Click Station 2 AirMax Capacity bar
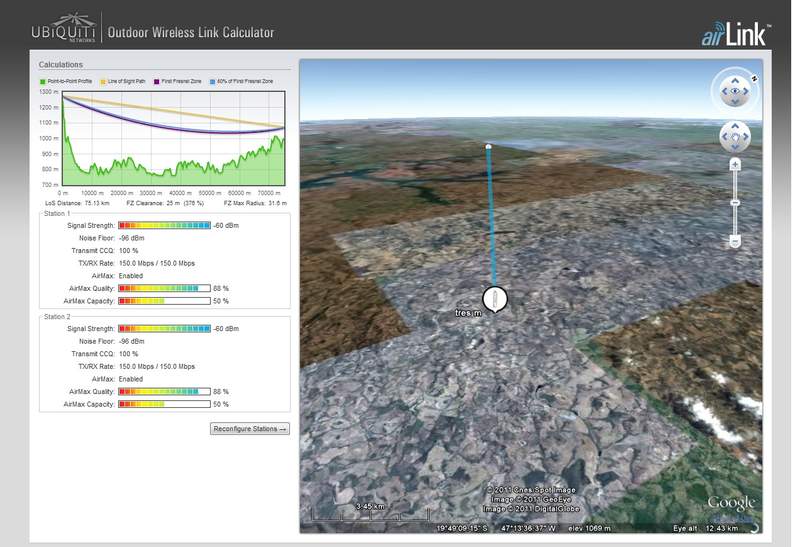 point(164,404)
